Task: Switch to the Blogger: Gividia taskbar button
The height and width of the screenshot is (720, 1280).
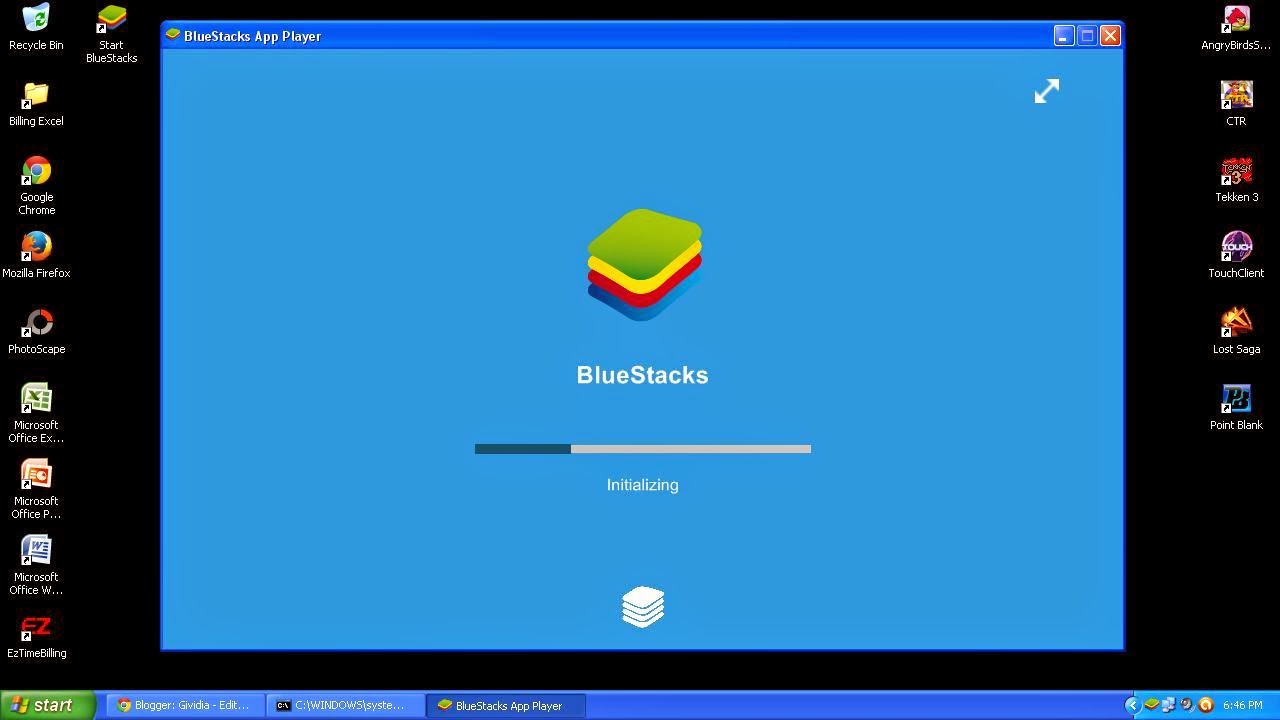Action: (x=185, y=705)
